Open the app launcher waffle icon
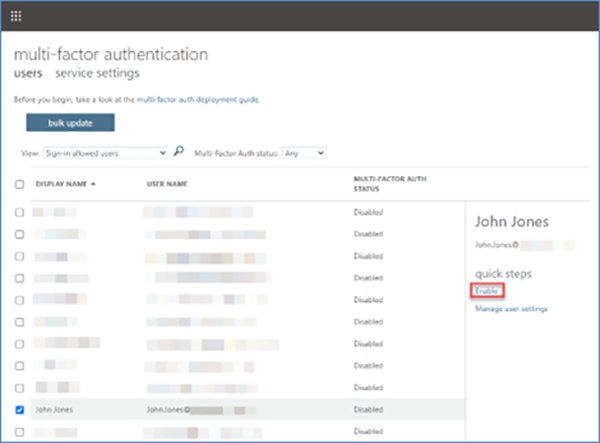The width and height of the screenshot is (600, 443). 16,16
